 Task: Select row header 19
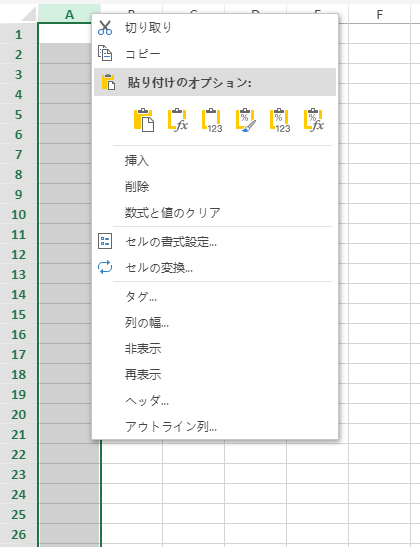point(18,394)
